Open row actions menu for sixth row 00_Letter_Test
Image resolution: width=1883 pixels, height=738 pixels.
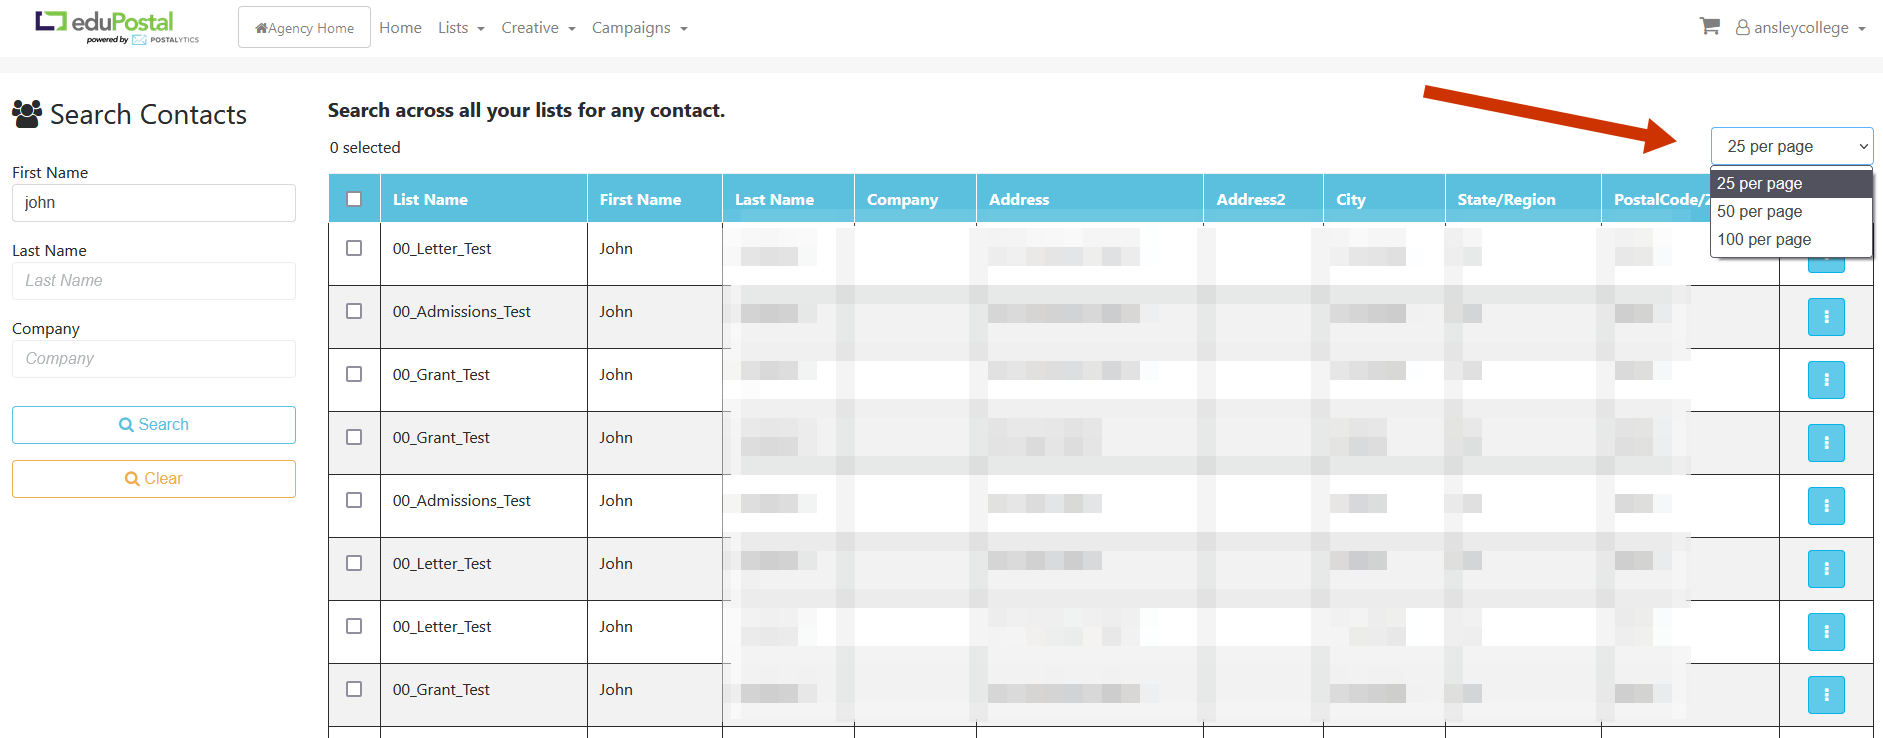[x=1826, y=569]
